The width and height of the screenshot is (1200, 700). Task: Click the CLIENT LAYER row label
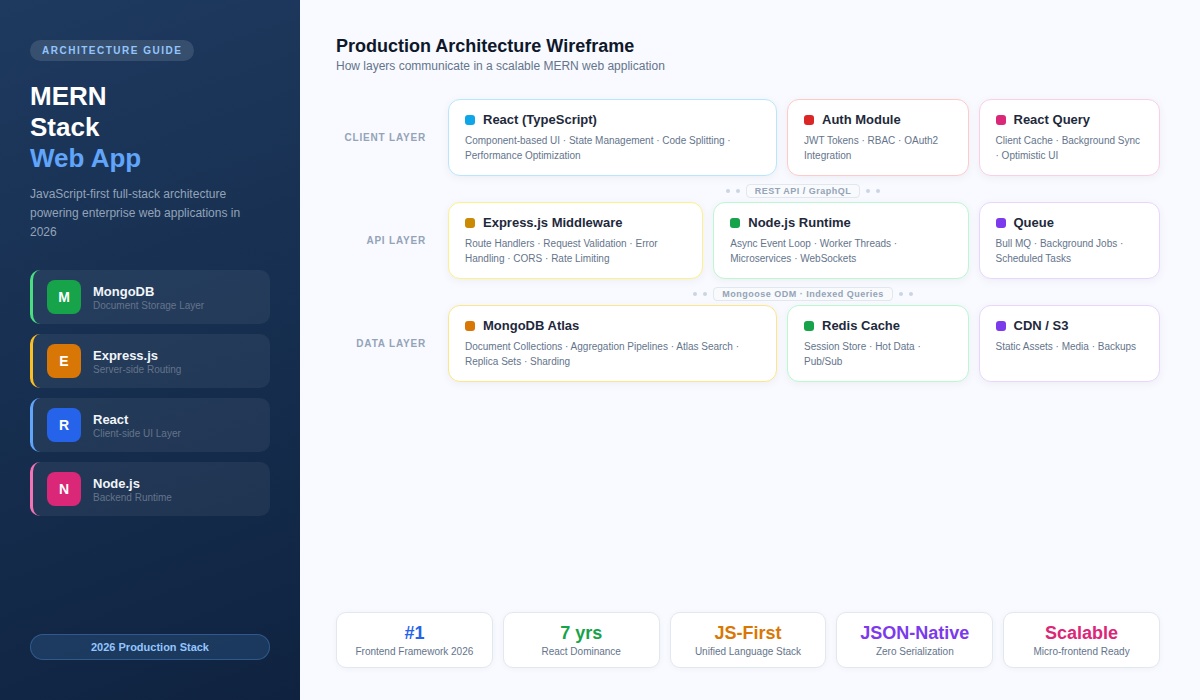(385, 138)
